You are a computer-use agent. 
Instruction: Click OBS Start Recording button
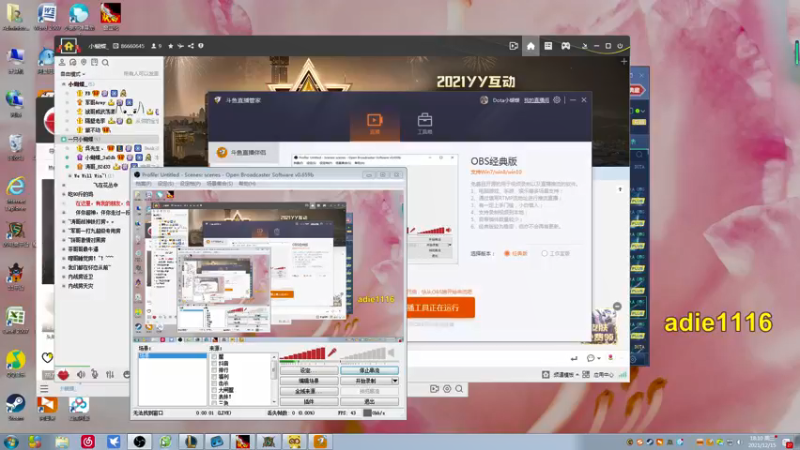pos(365,381)
